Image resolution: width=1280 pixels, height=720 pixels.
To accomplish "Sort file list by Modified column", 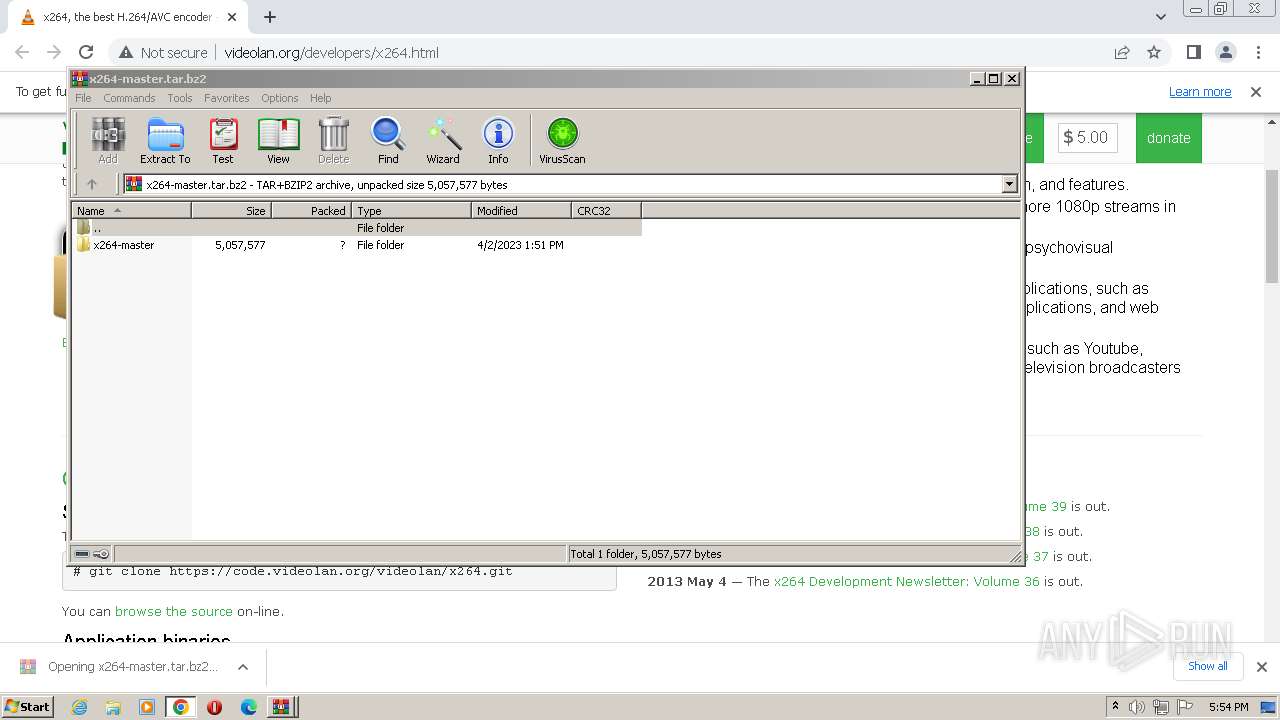I will point(521,210).
